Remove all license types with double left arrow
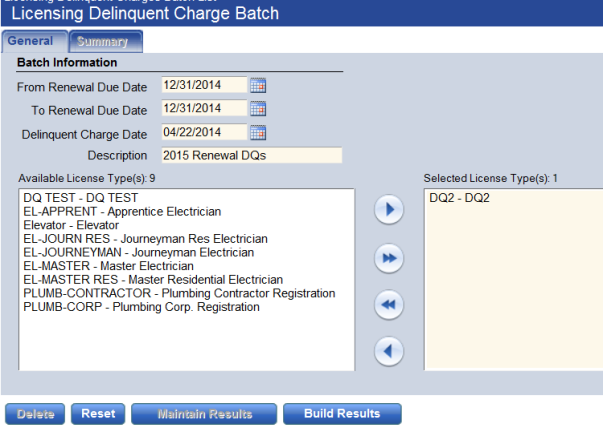This screenshot has height=440, width=603. tap(388, 304)
